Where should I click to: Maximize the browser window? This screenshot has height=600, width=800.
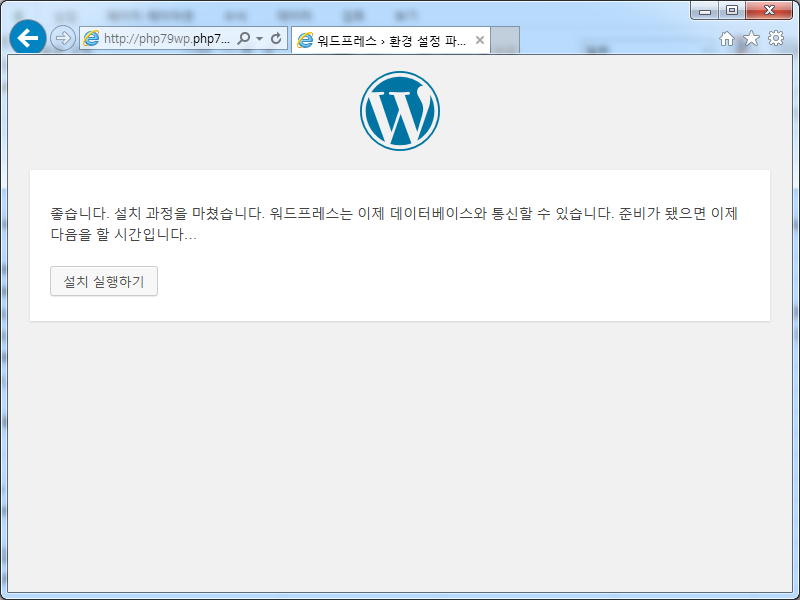coord(732,10)
